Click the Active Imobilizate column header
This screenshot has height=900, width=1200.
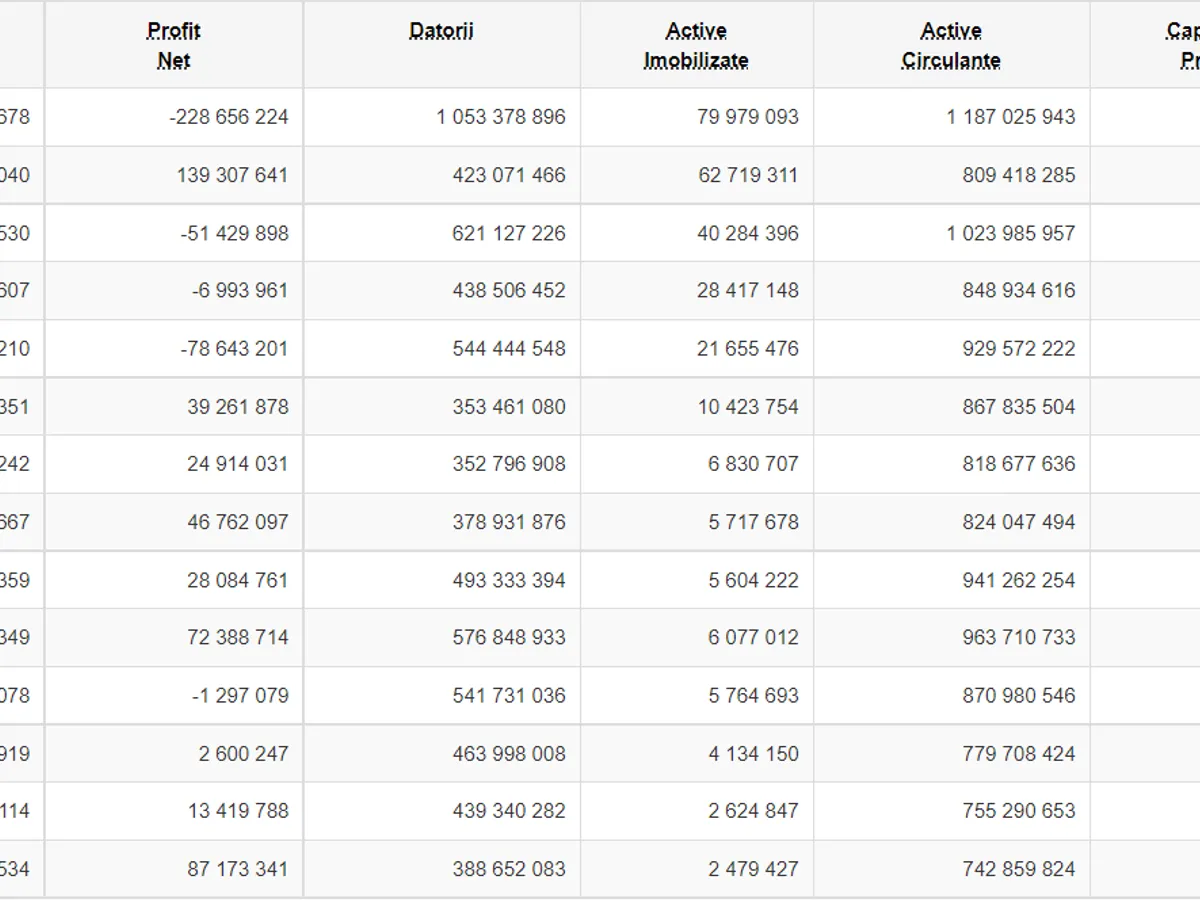click(x=696, y=46)
